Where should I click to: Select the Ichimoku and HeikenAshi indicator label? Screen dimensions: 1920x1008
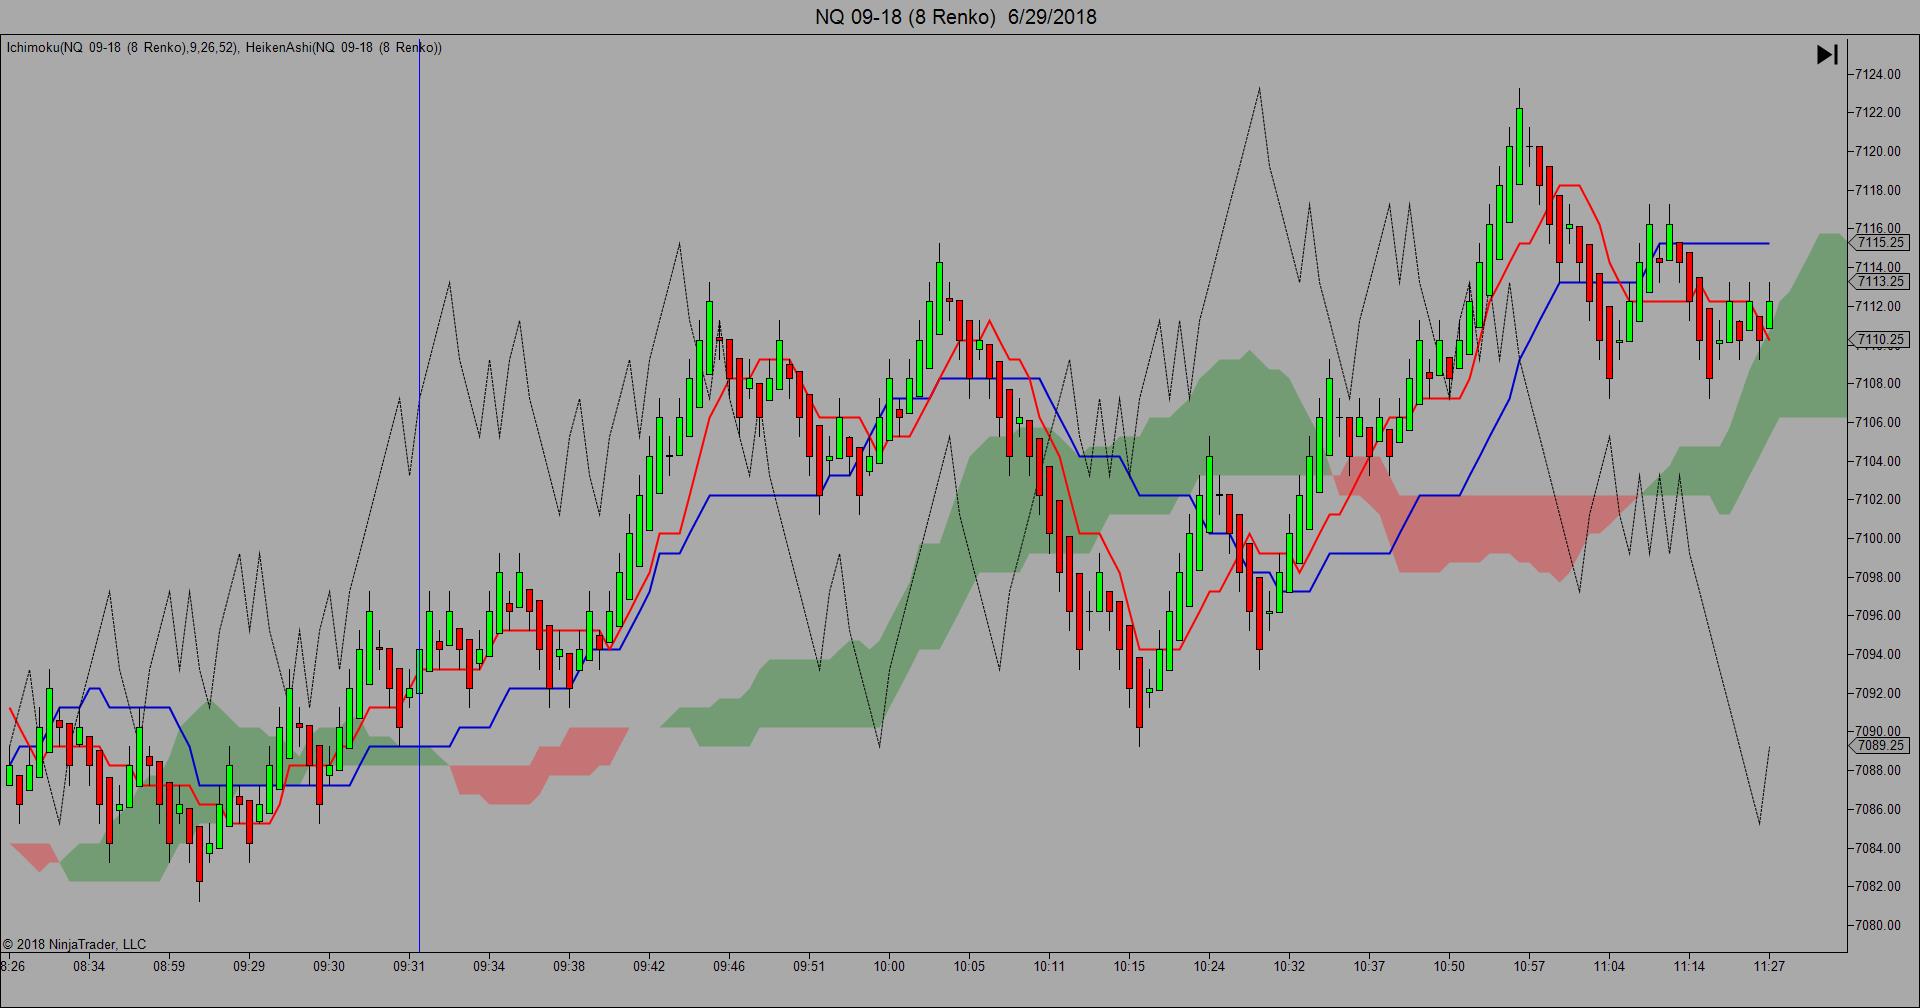pyautogui.click(x=224, y=47)
